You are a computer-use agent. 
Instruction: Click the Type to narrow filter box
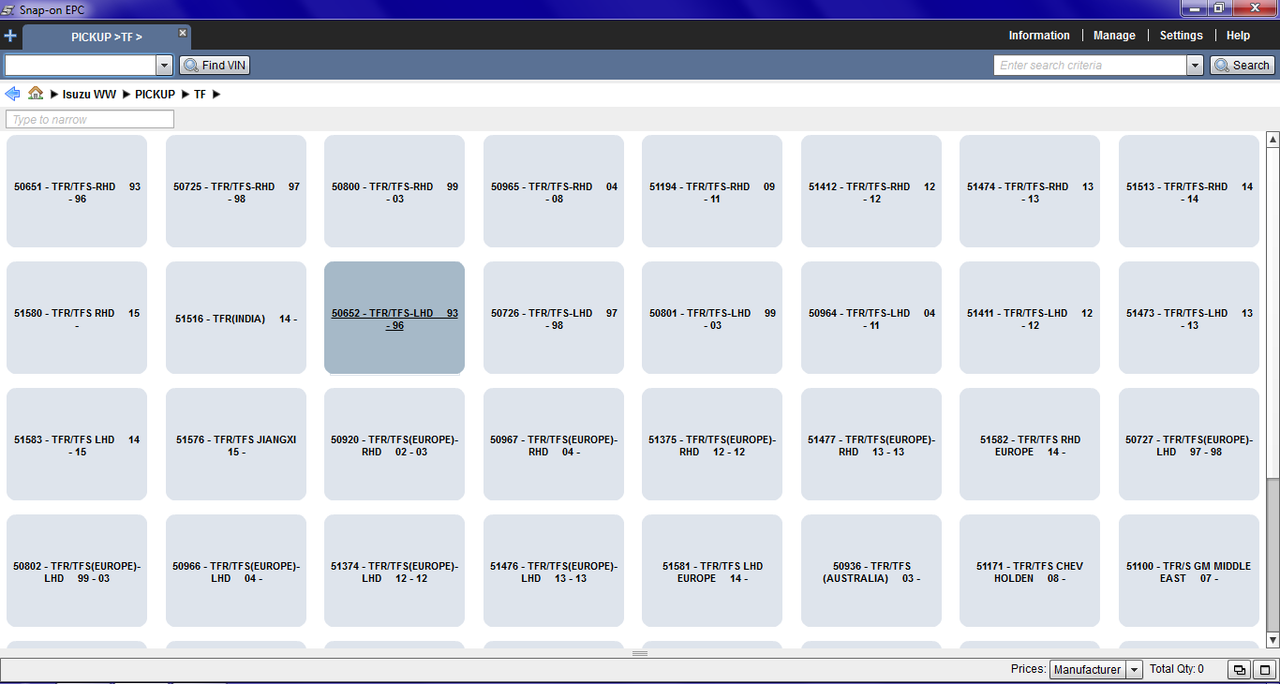tap(90, 119)
